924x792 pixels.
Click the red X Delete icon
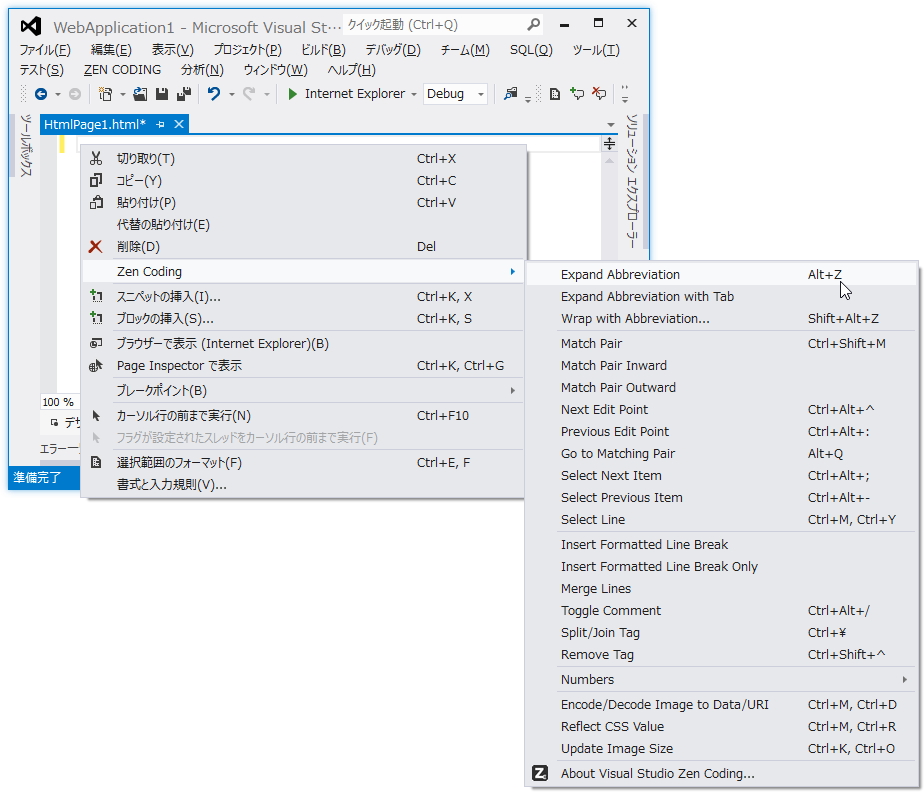tap(96, 246)
